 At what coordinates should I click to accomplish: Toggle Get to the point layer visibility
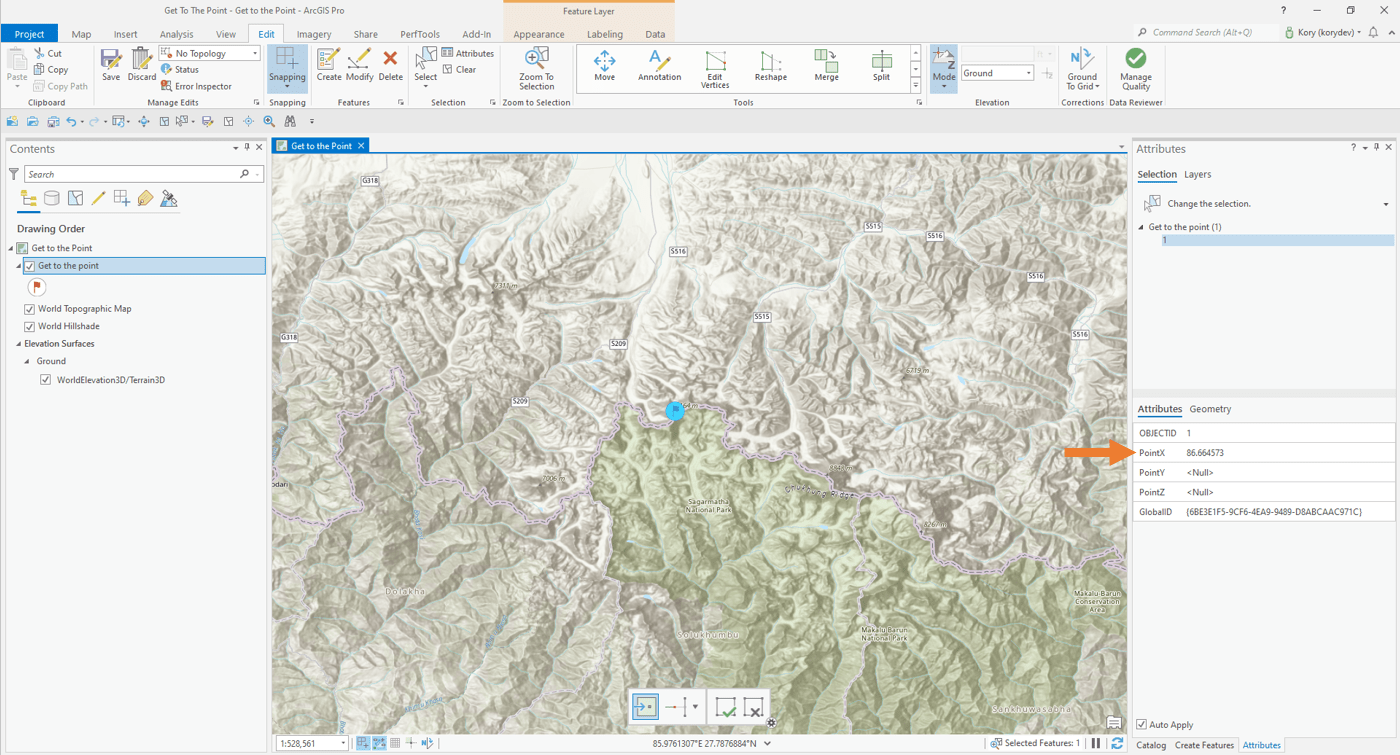pos(30,266)
